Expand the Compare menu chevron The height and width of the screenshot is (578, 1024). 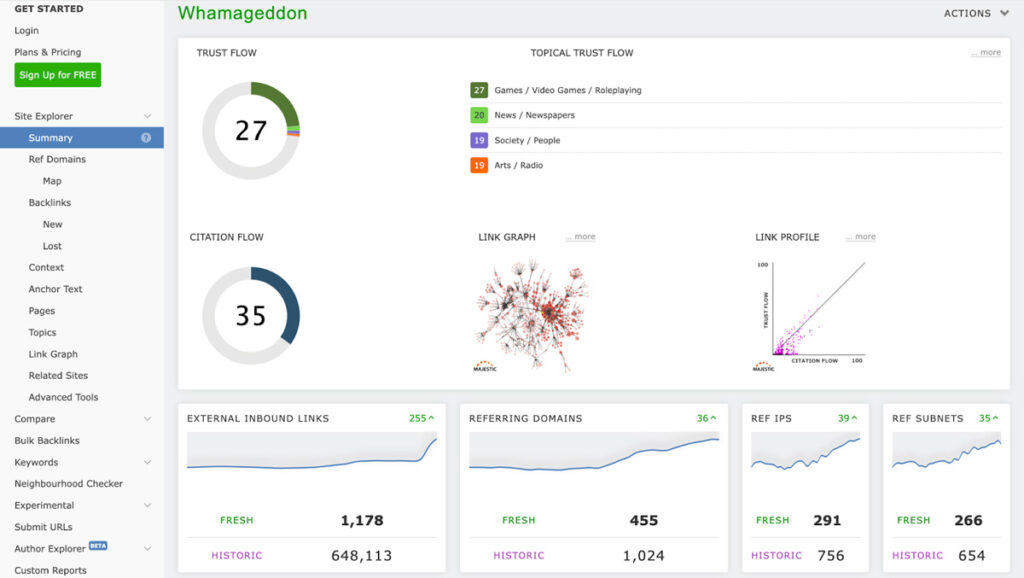click(x=148, y=419)
